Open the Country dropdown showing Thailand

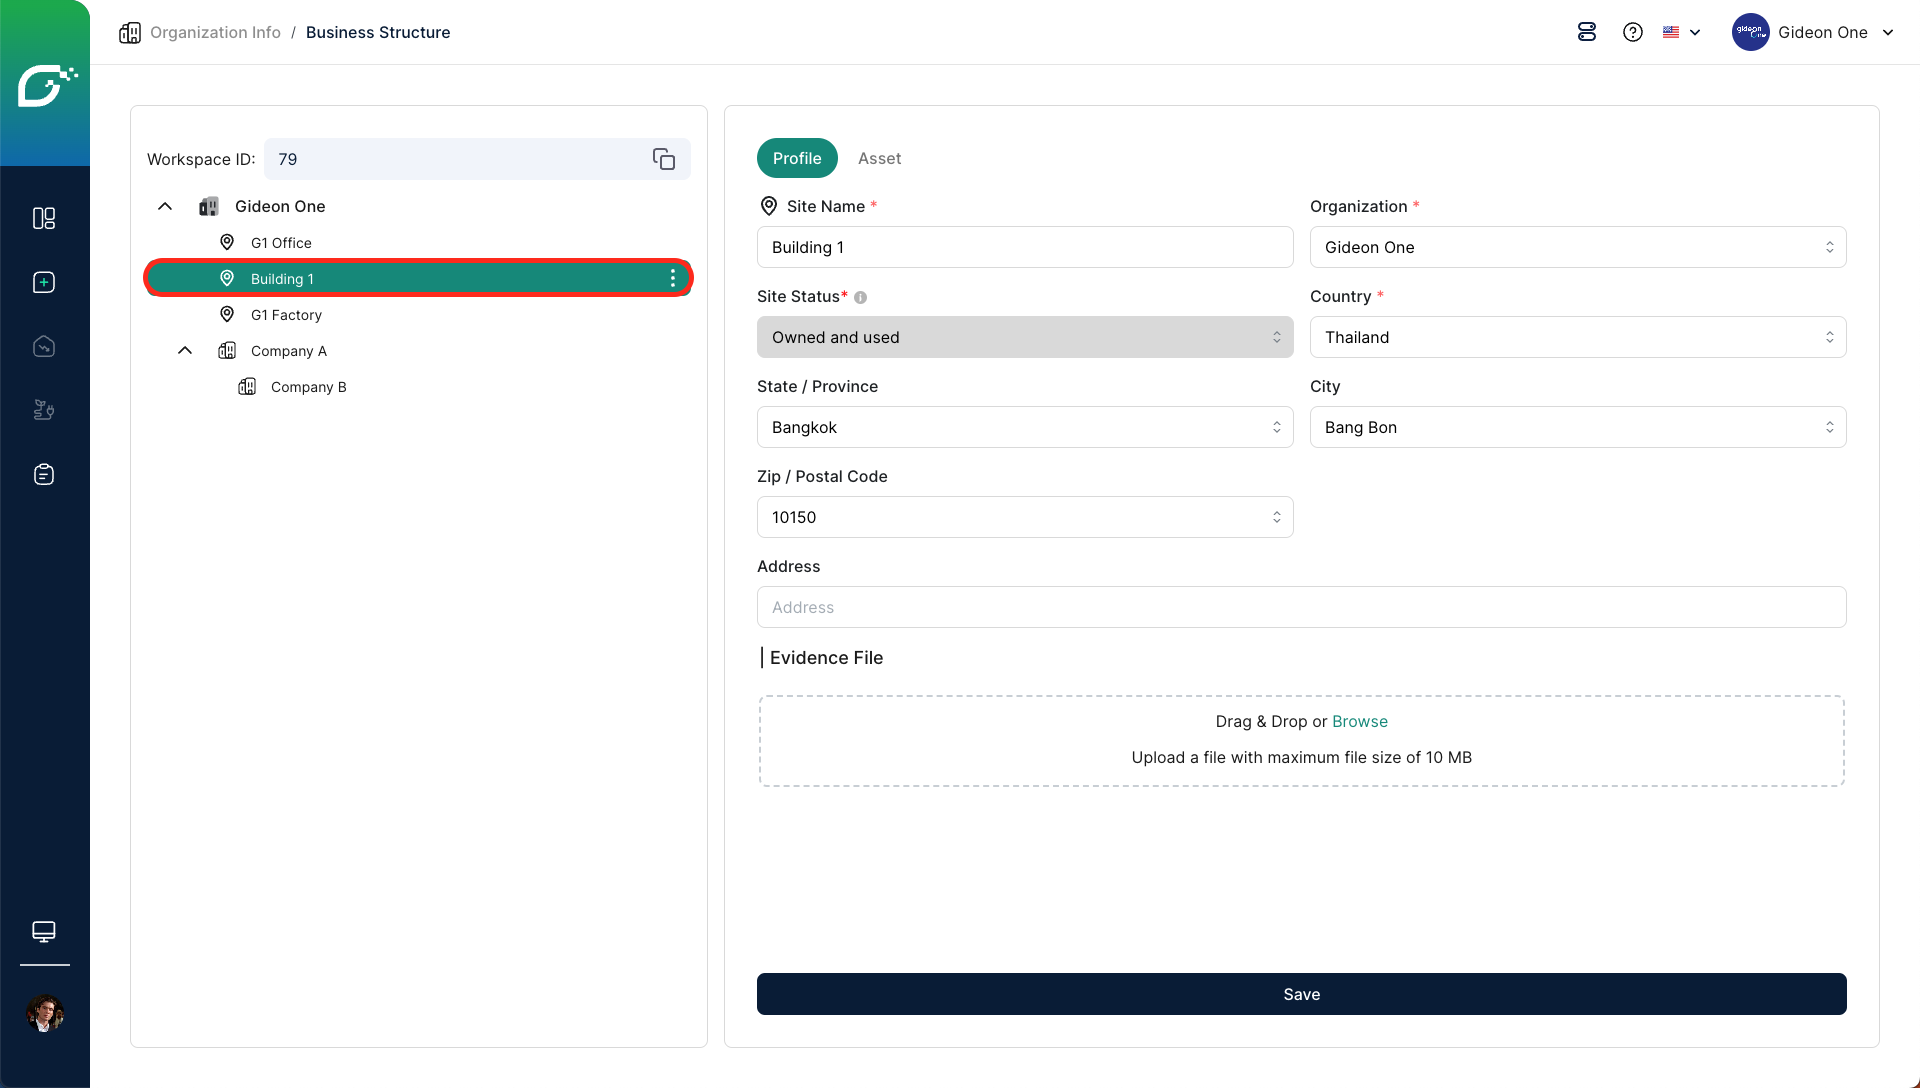pyautogui.click(x=1577, y=337)
